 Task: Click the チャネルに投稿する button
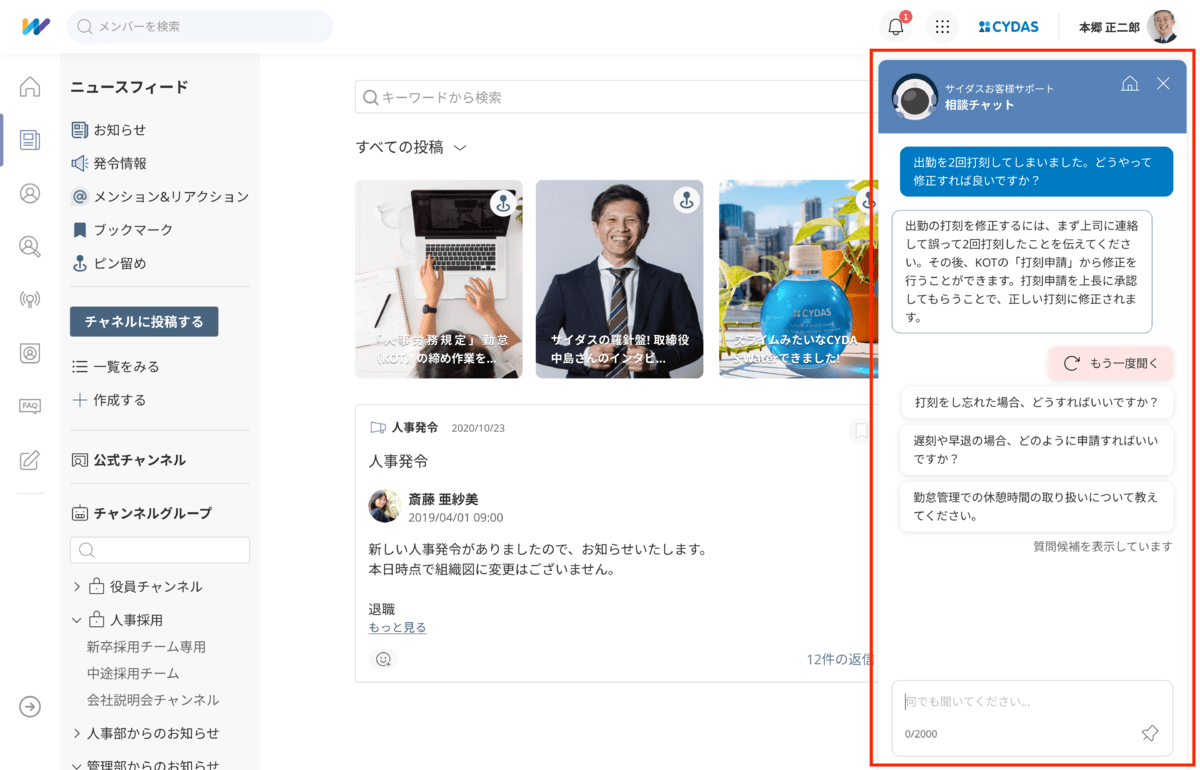coord(143,320)
